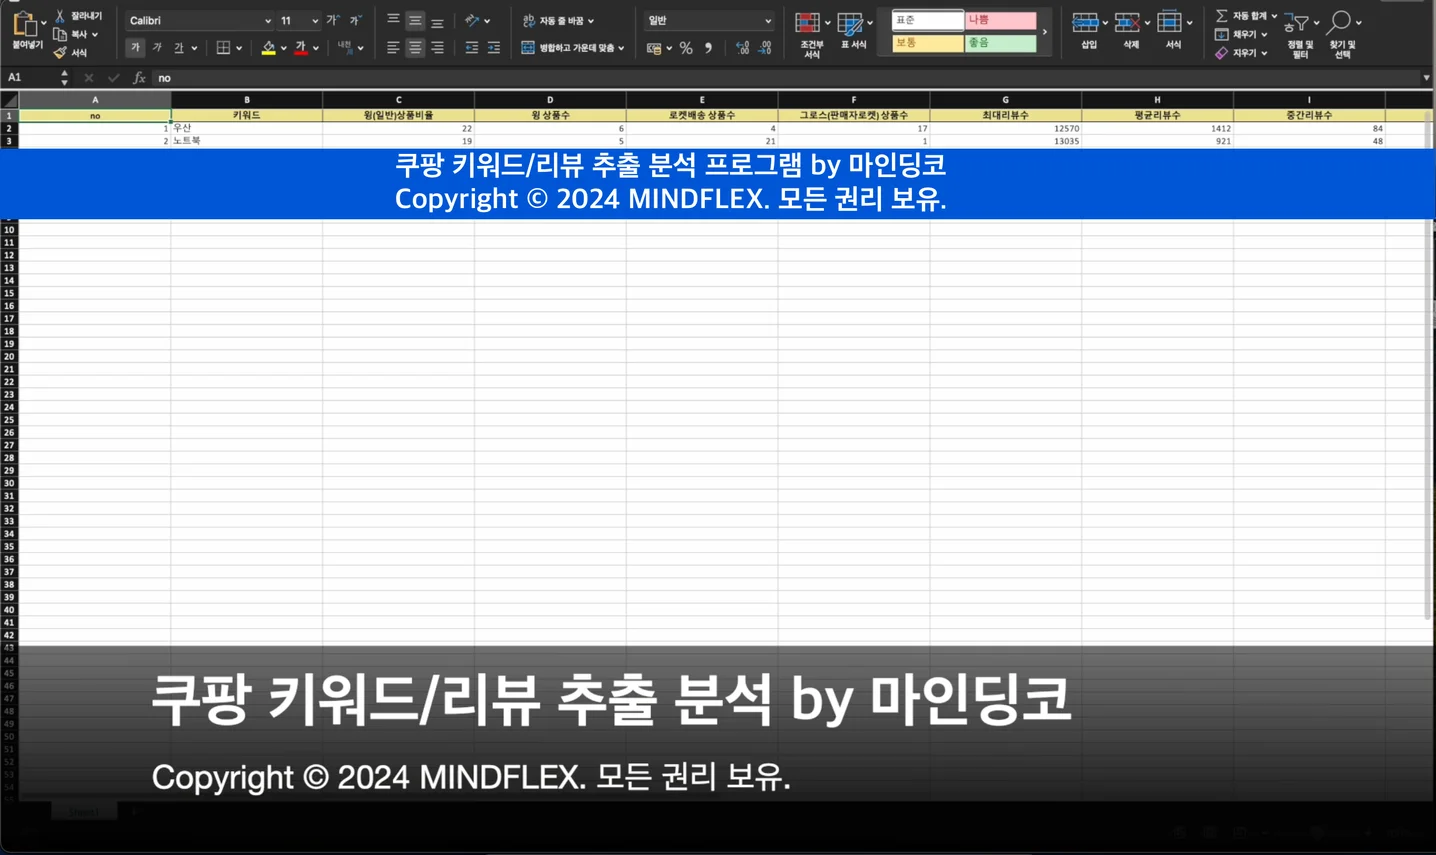This screenshot has width=1436, height=855.
Task: Click Format cells (서식) icon near 삭제
Action: click(1170, 22)
